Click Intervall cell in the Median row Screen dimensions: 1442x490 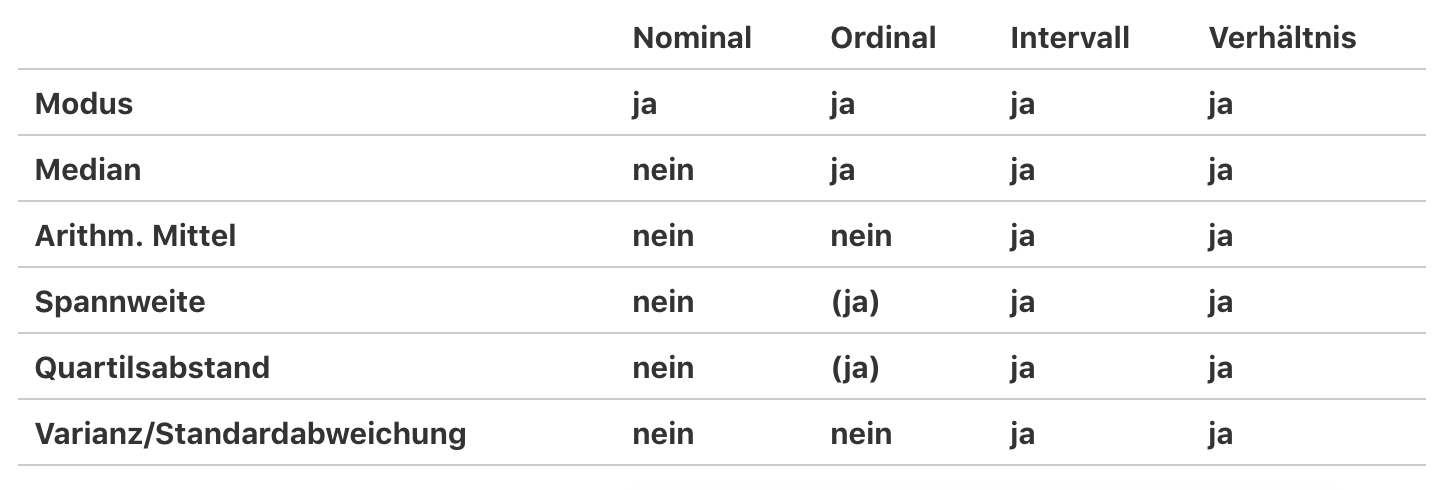(x=1022, y=169)
